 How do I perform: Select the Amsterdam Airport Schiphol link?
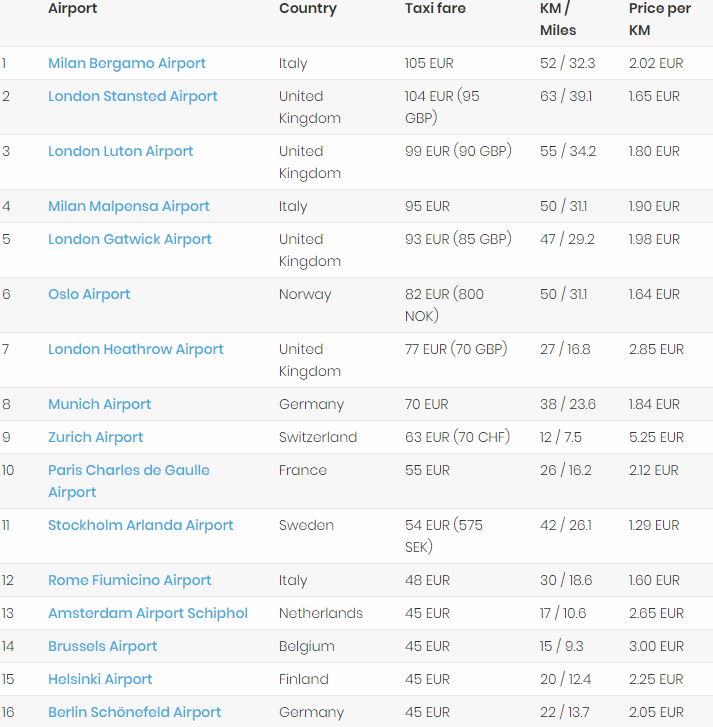tap(148, 613)
